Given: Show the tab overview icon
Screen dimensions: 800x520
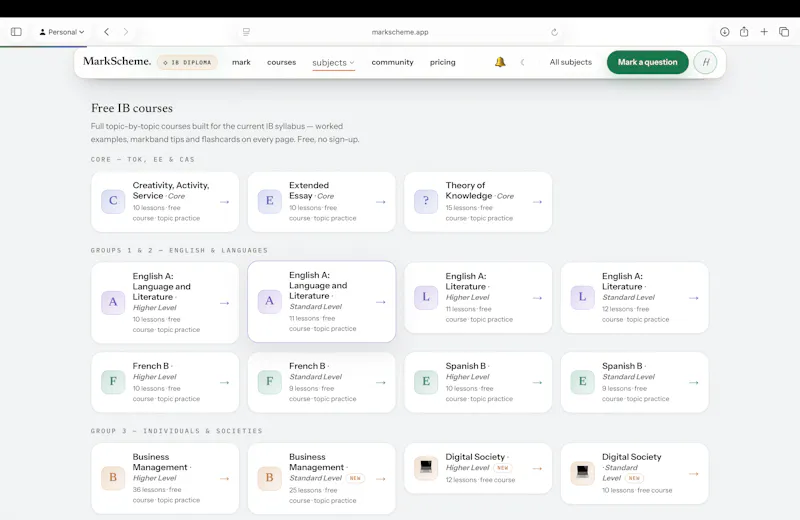Looking at the screenshot, I should pos(784,32).
